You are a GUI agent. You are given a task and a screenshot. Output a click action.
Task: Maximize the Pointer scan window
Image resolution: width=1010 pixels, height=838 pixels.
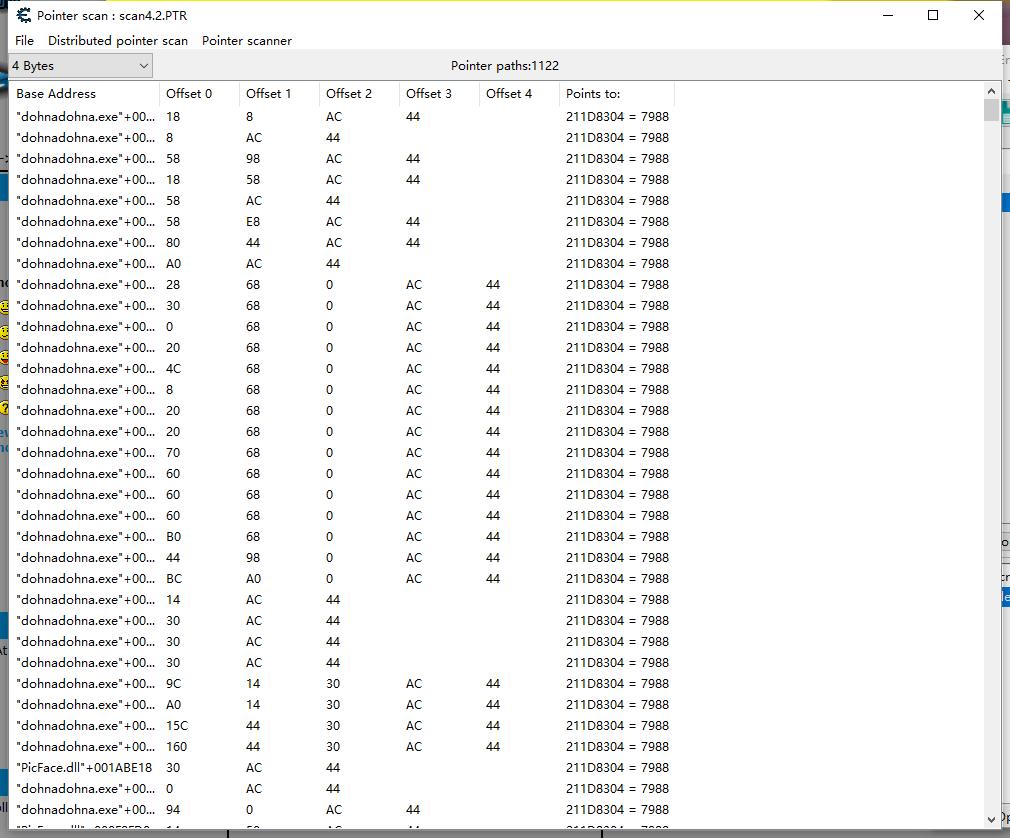pos(933,15)
